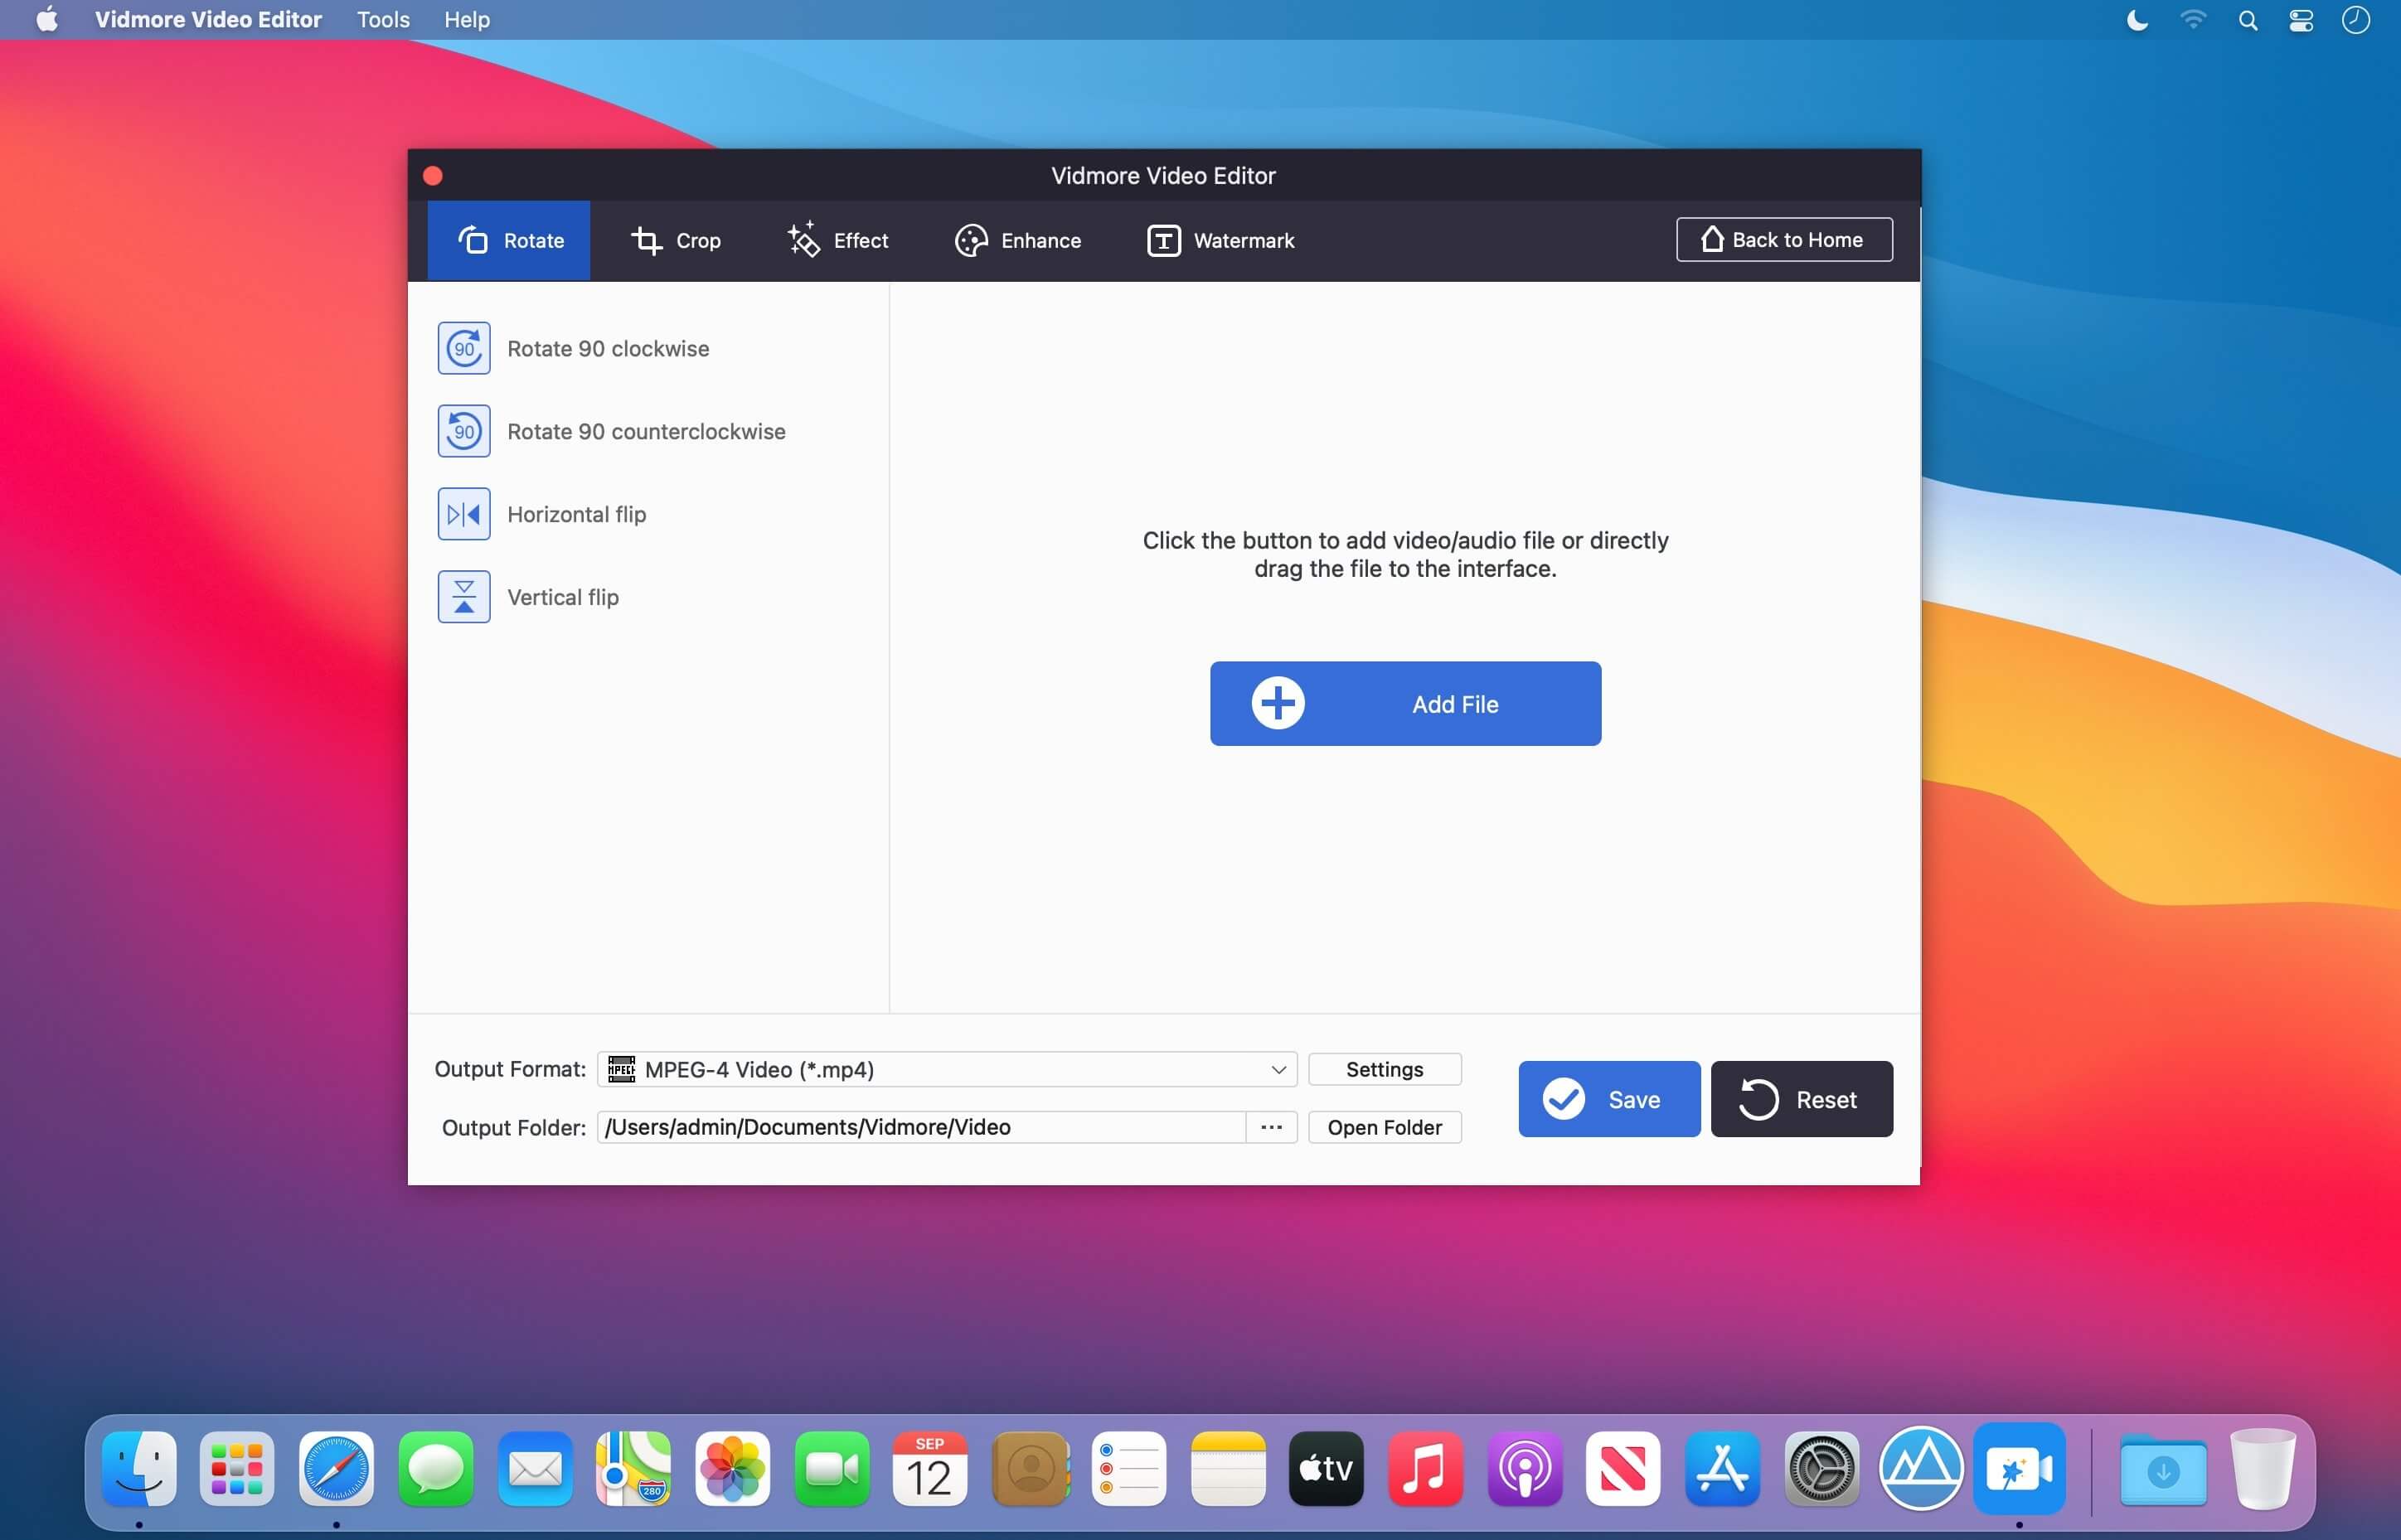Click the Output Folder path field

(x=921, y=1127)
